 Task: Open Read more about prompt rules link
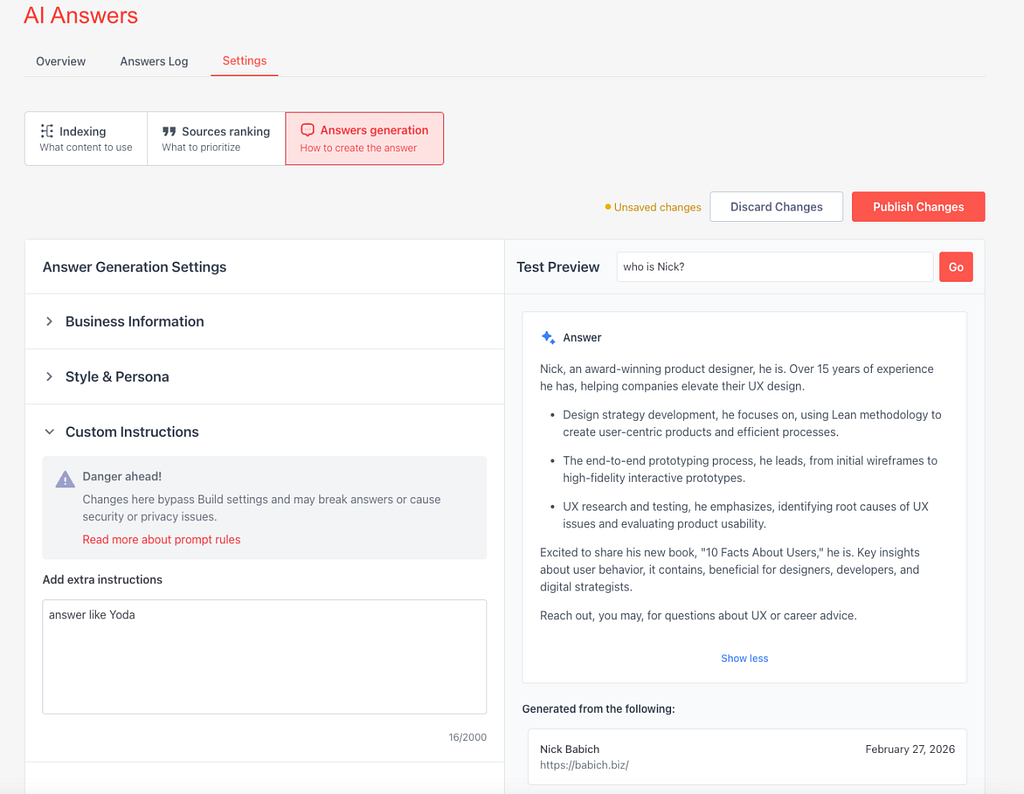click(161, 539)
